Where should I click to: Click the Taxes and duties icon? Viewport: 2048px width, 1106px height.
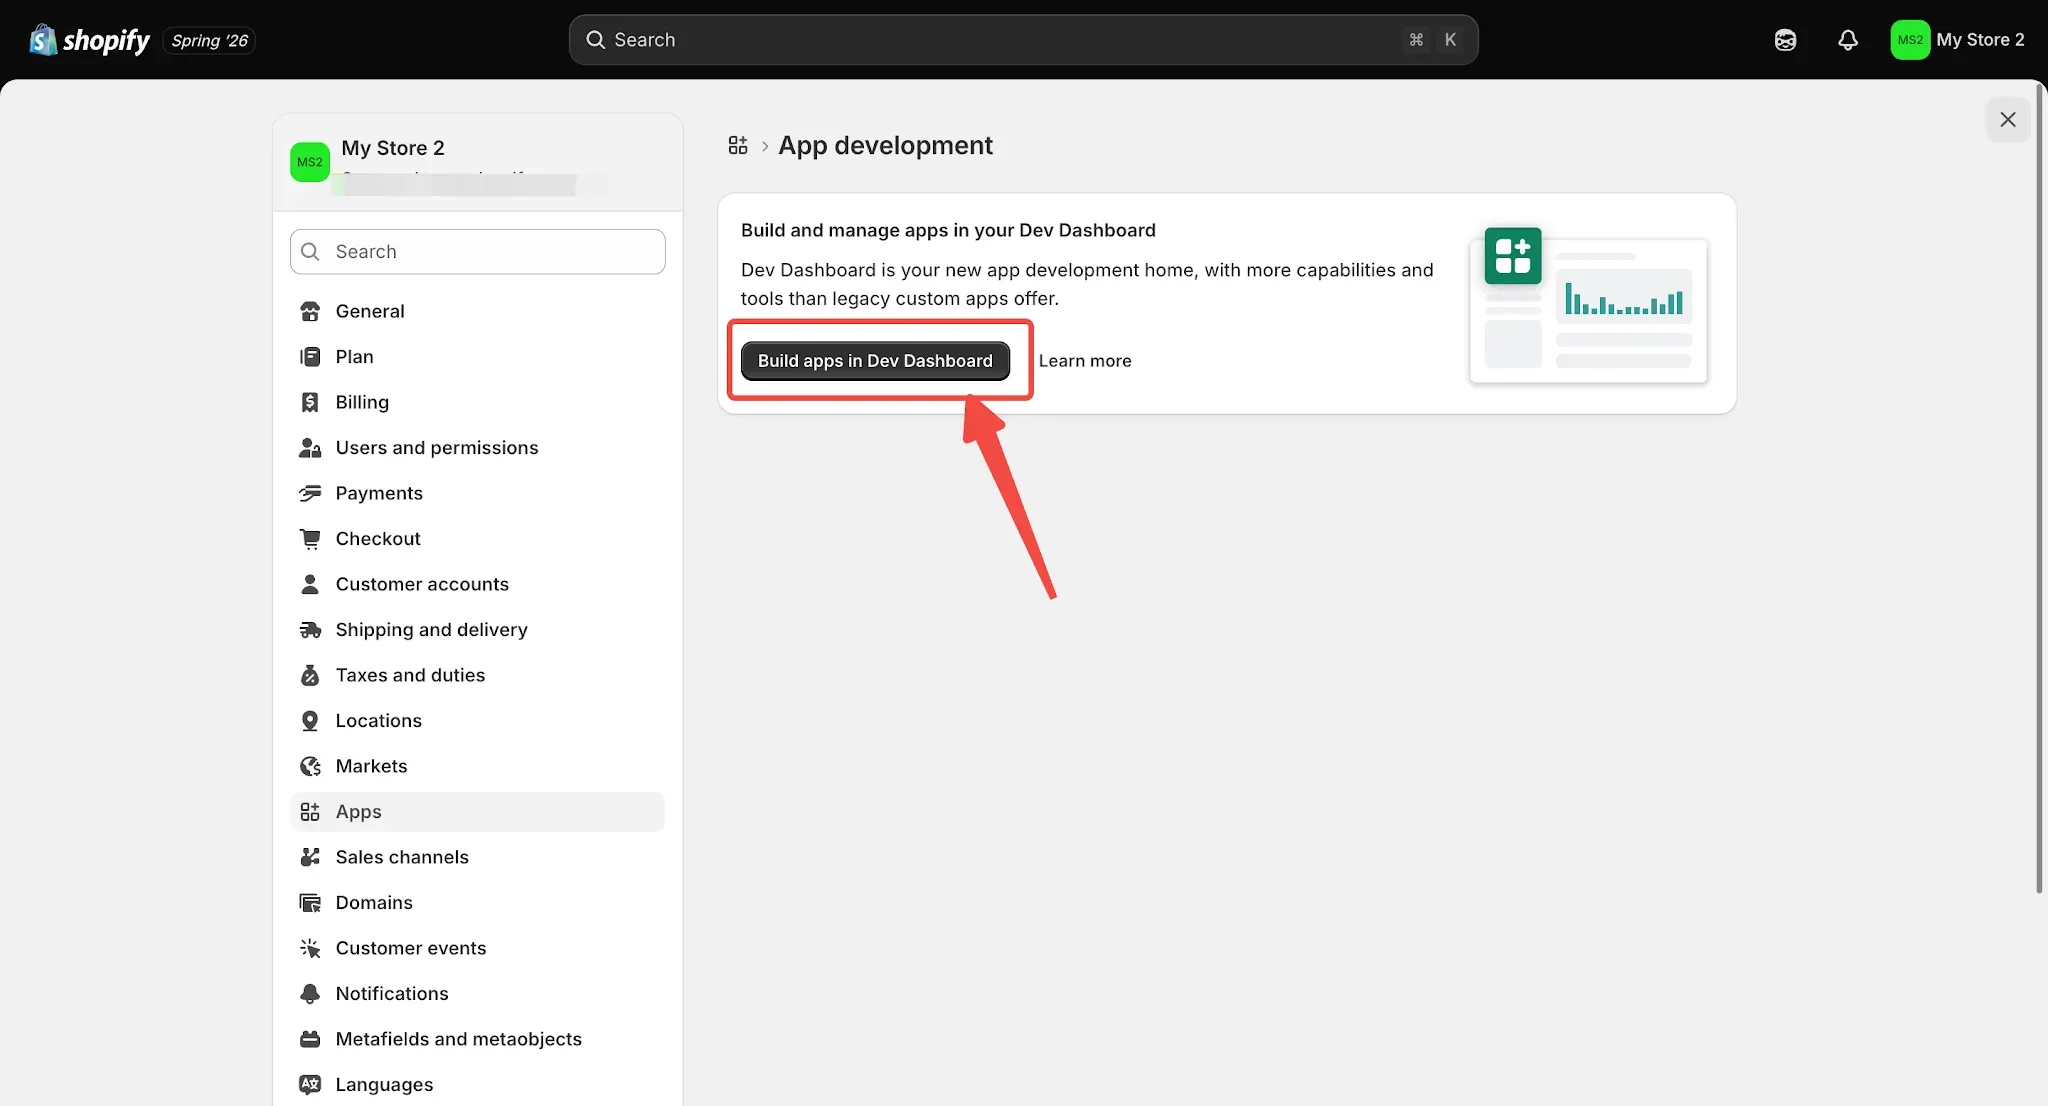310,675
